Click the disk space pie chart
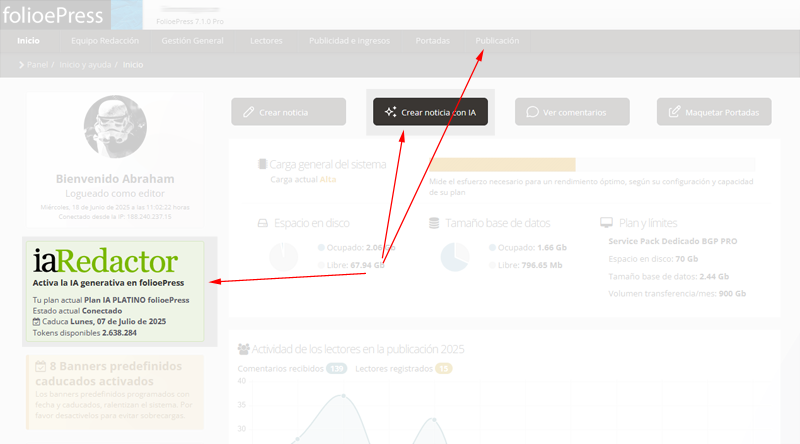Image resolution: width=800 pixels, height=444 pixels. click(283, 257)
